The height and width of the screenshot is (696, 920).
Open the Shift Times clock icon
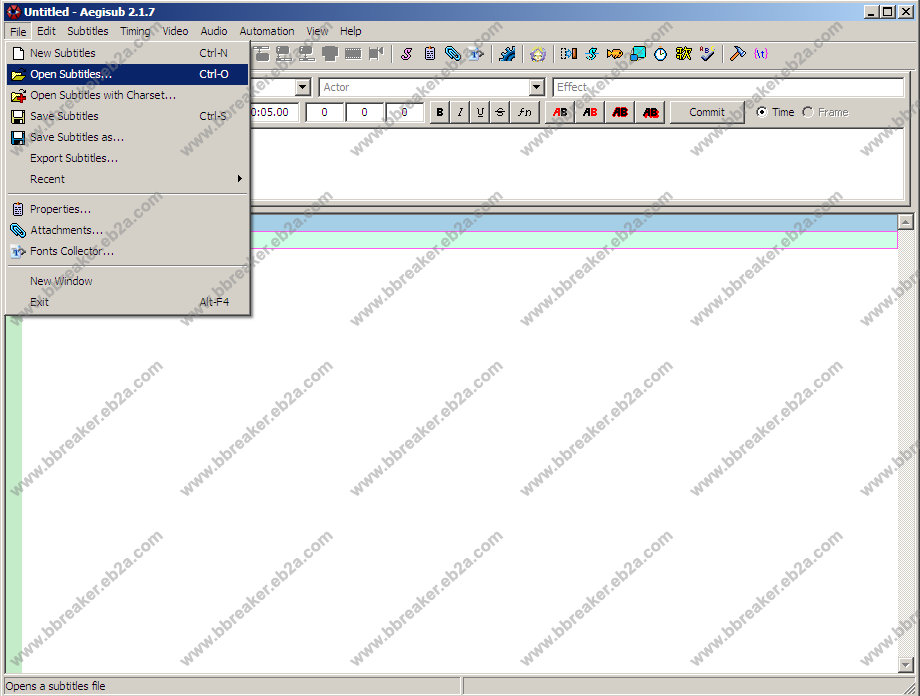[x=660, y=54]
